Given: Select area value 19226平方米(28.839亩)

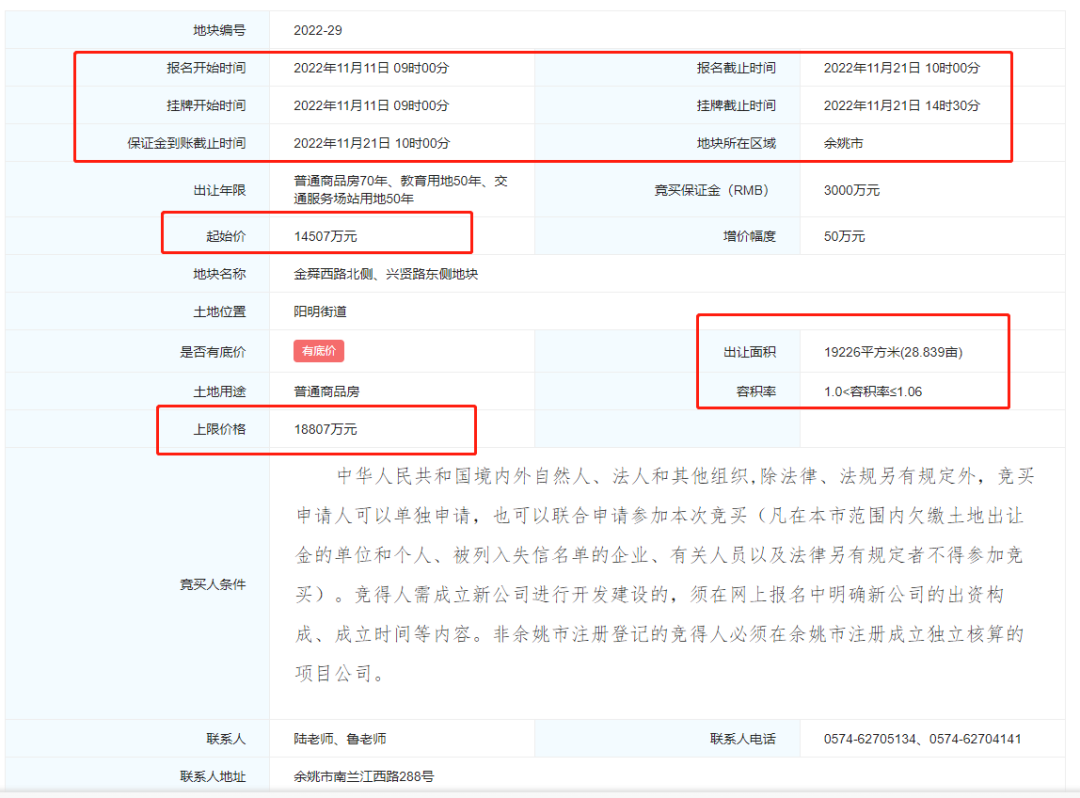Looking at the screenshot, I should pyautogui.click(x=893, y=352).
